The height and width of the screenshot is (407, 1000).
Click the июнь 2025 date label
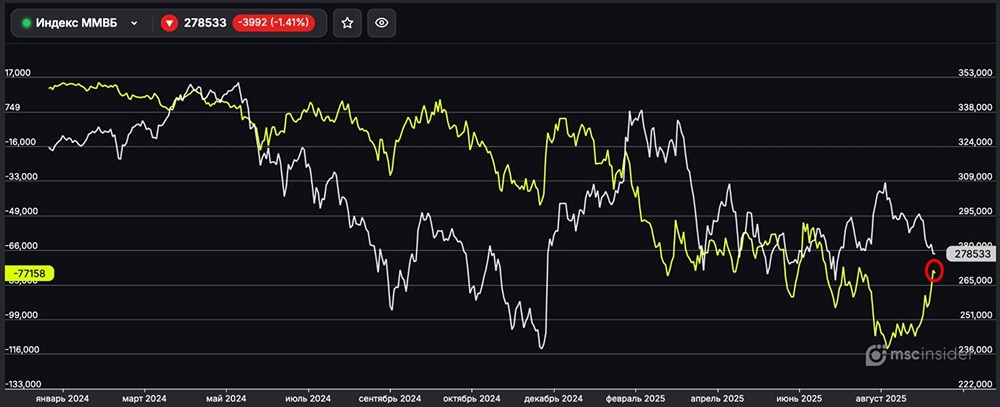[800, 398]
